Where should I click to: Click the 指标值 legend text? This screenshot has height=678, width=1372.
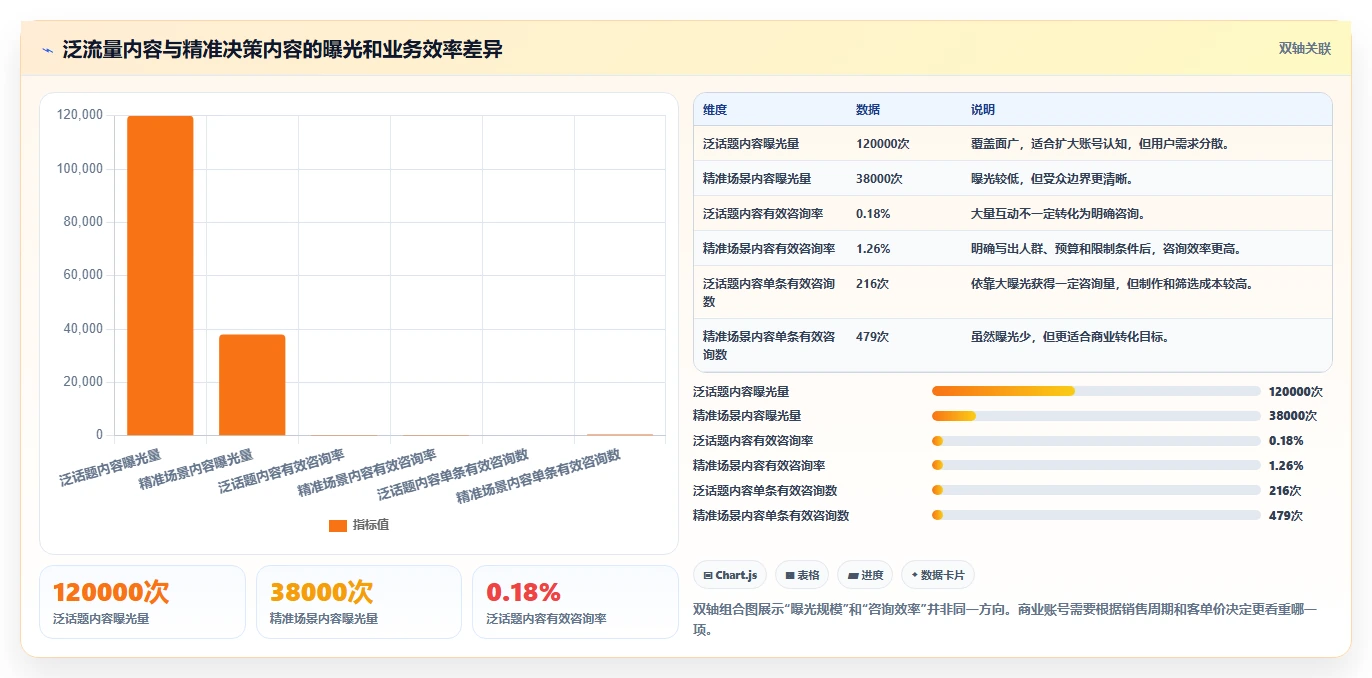click(370, 525)
